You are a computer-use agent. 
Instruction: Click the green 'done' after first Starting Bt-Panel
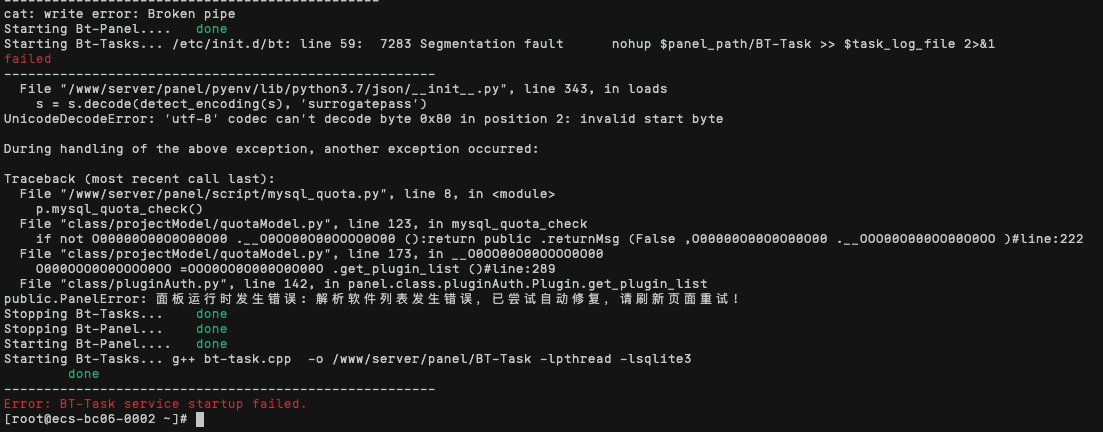(x=212, y=30)
